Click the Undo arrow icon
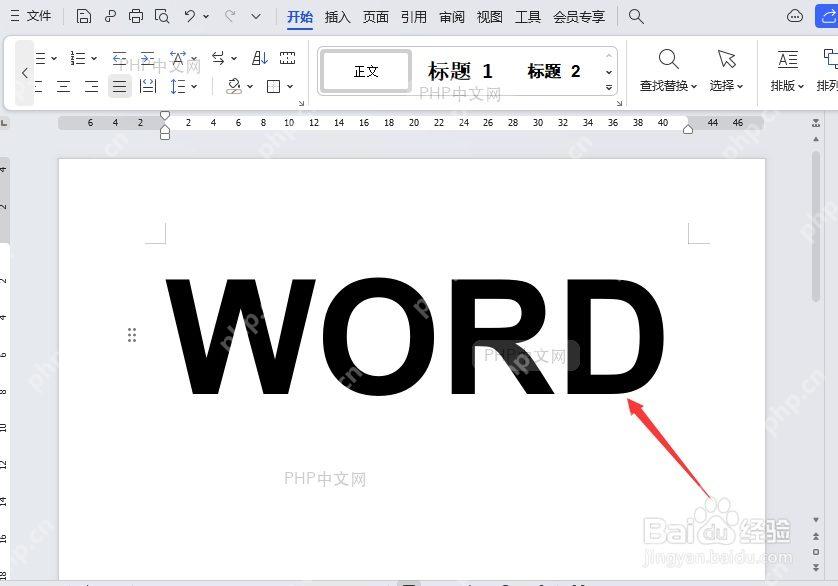Viewport: 838px width, 586px height. tap(189, 16)
